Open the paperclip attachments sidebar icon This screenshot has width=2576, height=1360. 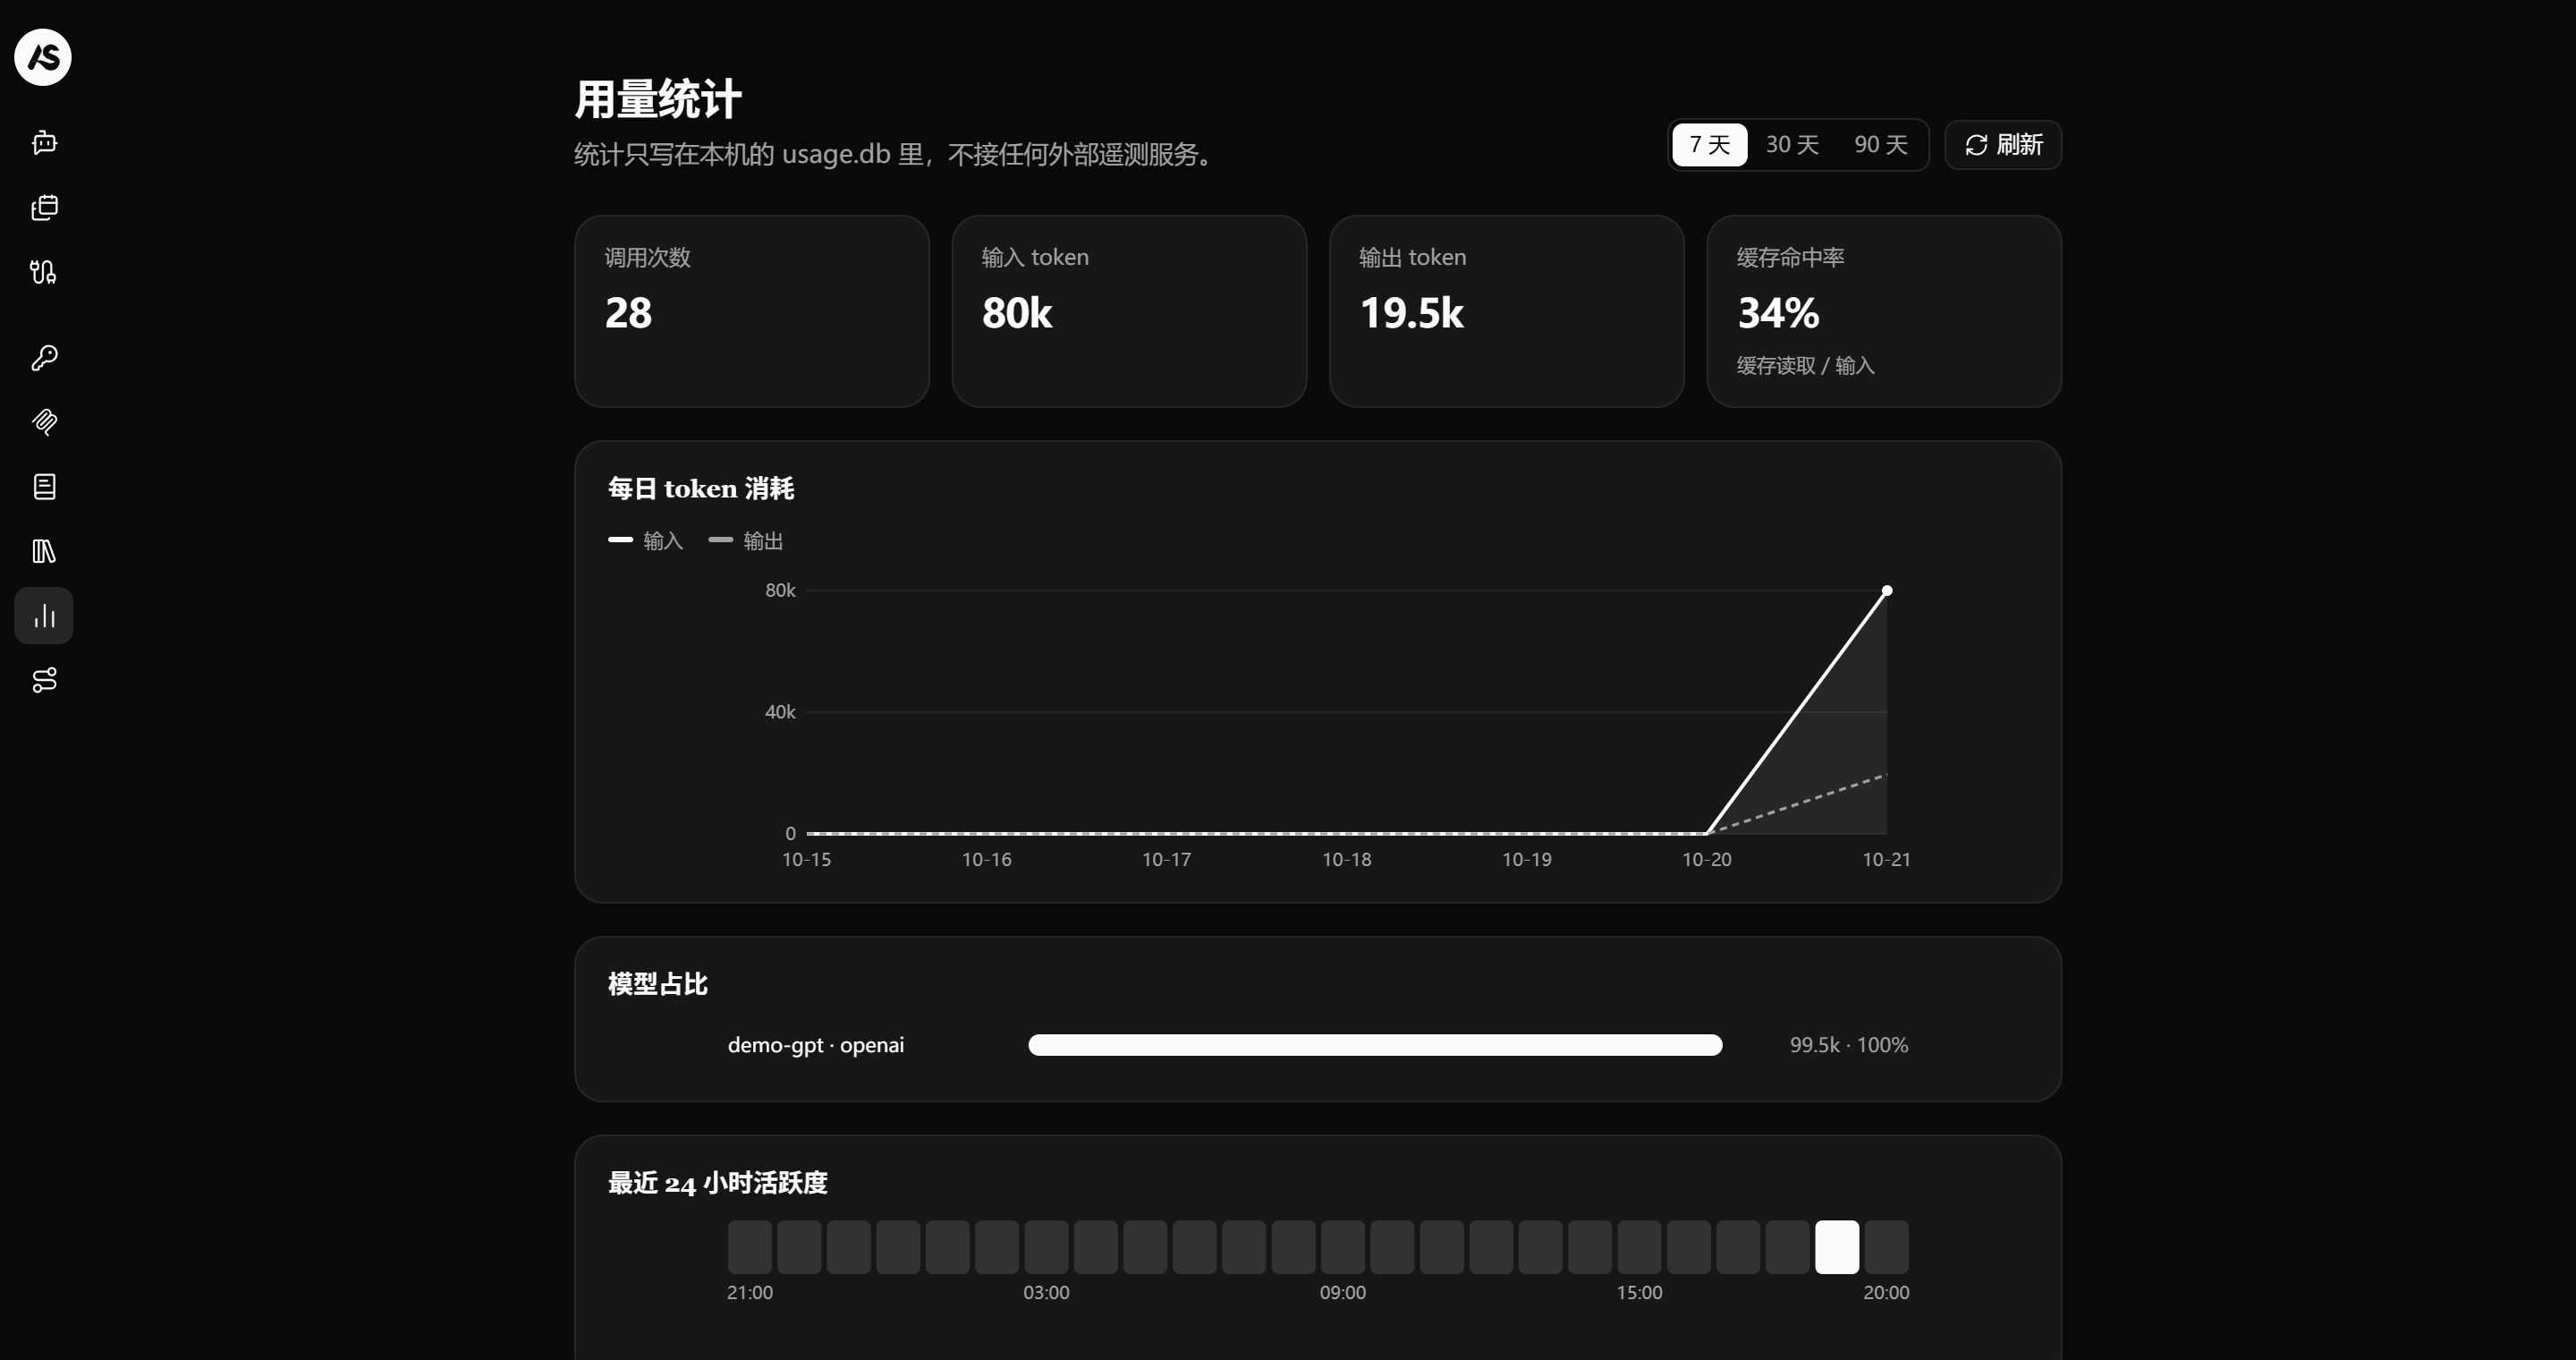point(44,422)
